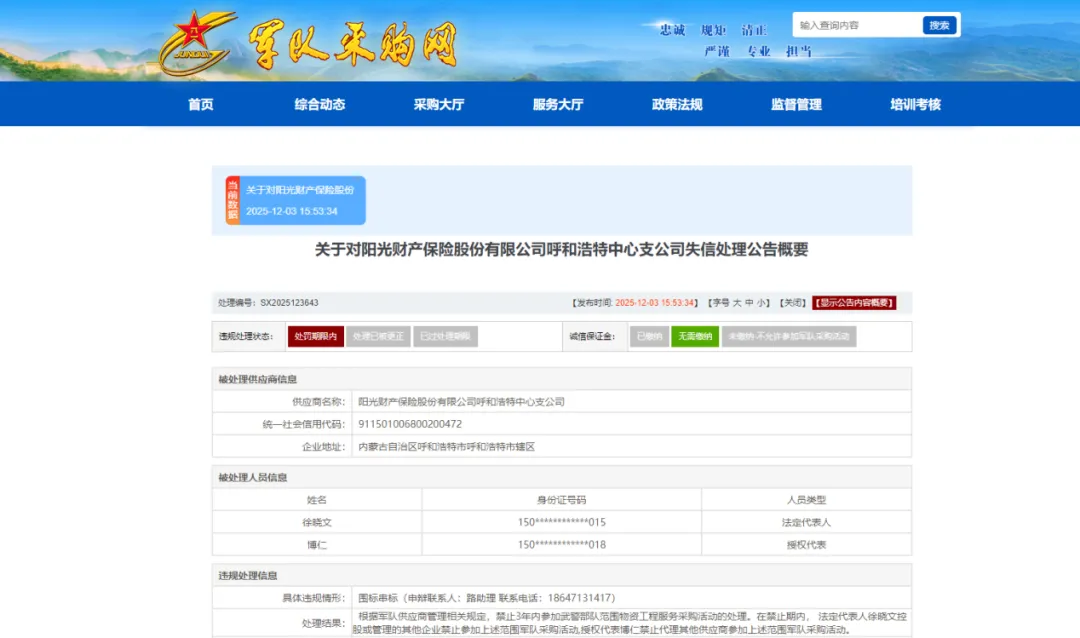
Task: Open 政策法规 navigation item
Action: pos(677,105)
